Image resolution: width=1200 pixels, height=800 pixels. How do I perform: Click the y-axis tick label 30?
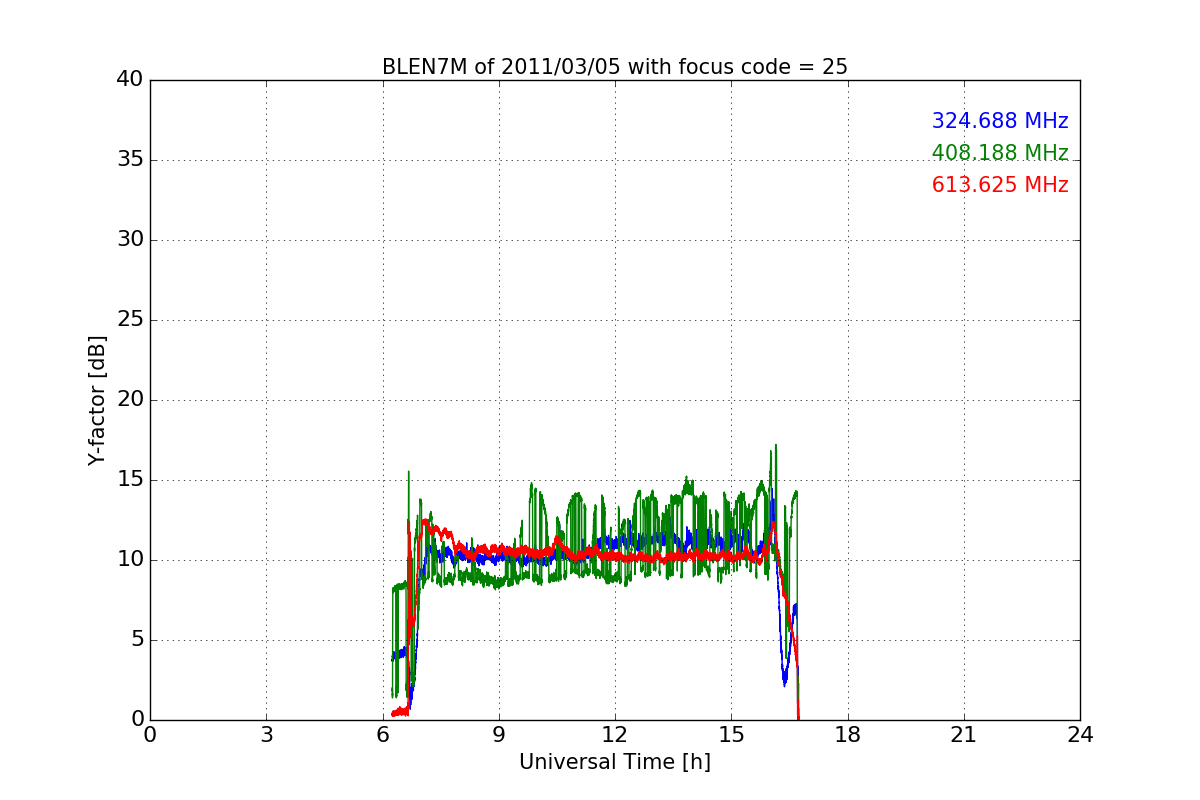tap(130, 240)
